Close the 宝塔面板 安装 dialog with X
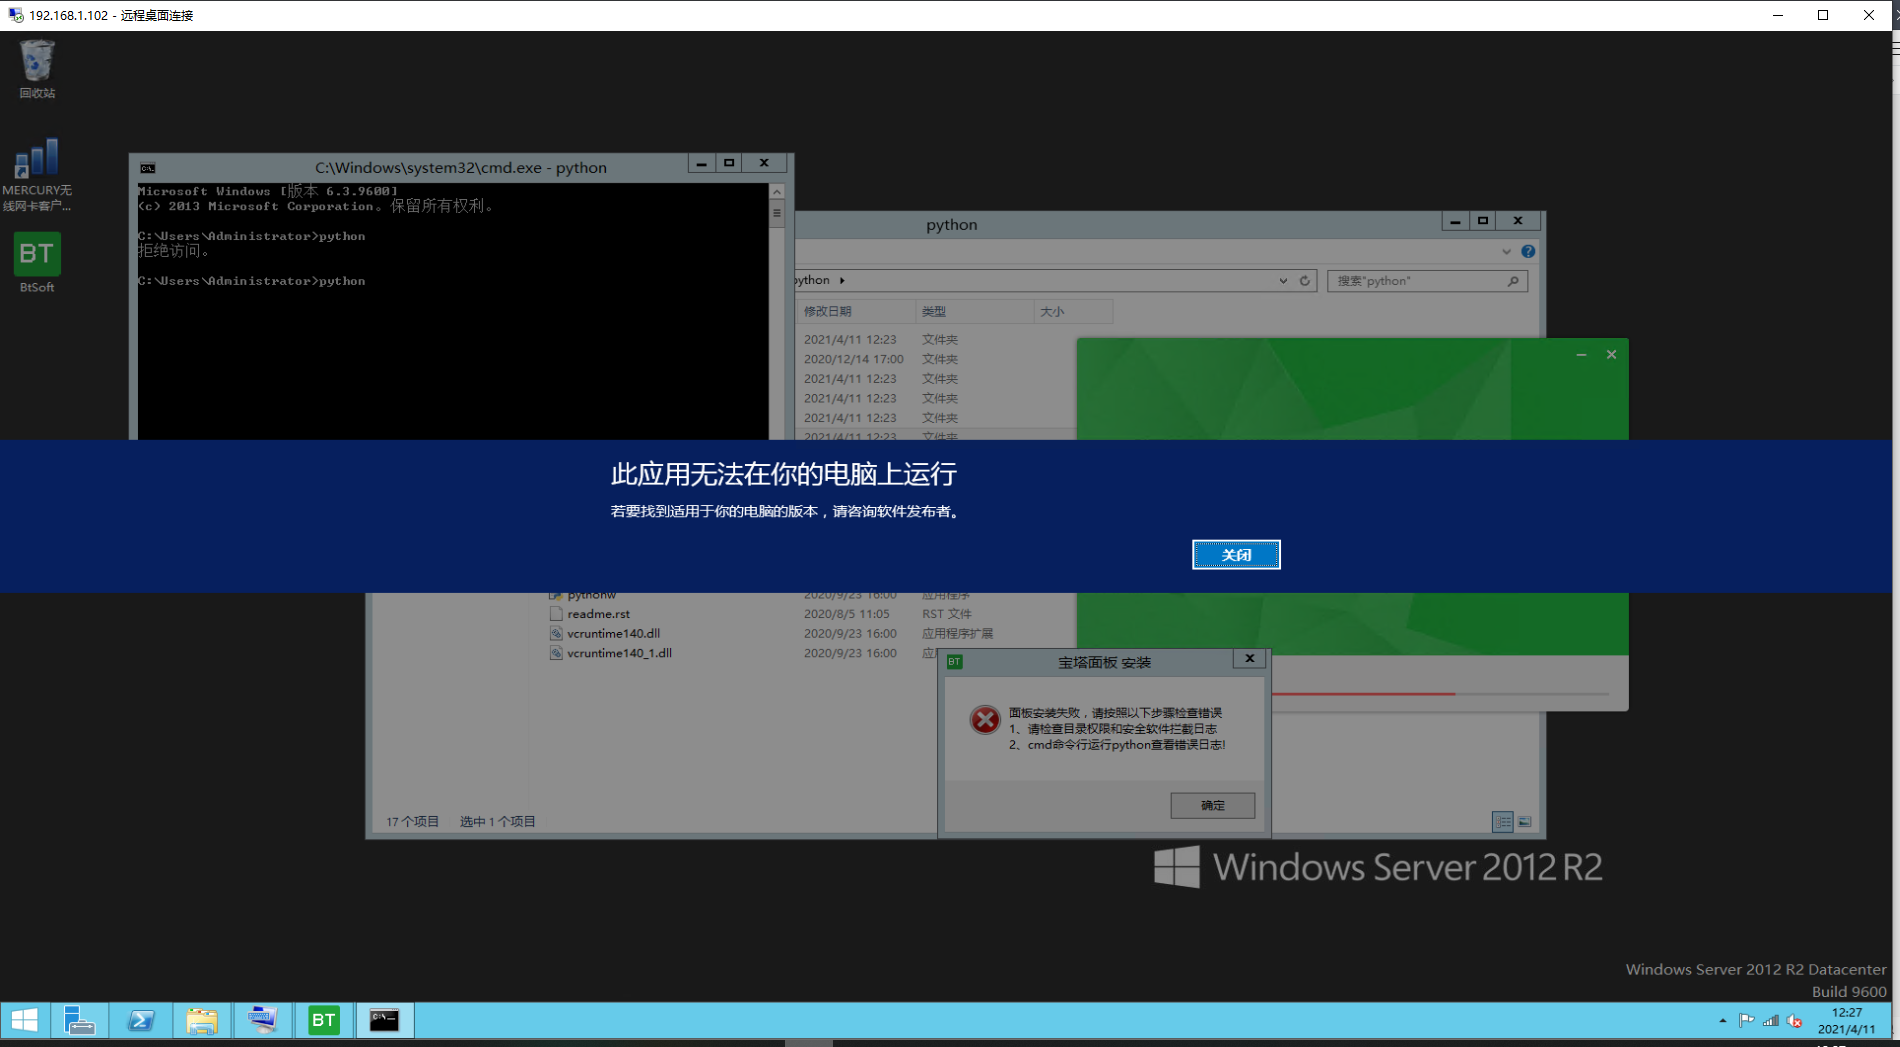 pos(1249,659)
